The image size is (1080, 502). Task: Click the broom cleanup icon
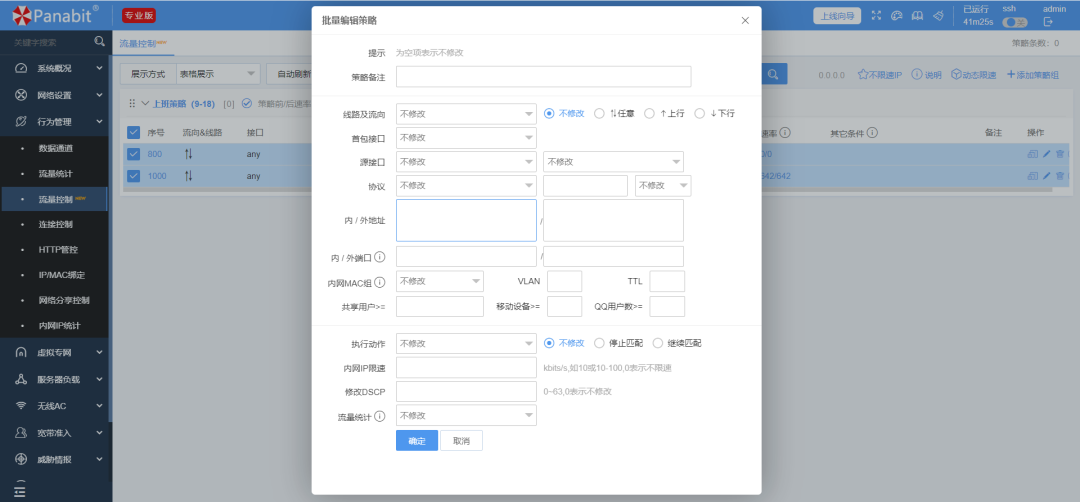(x=939, y=15)
